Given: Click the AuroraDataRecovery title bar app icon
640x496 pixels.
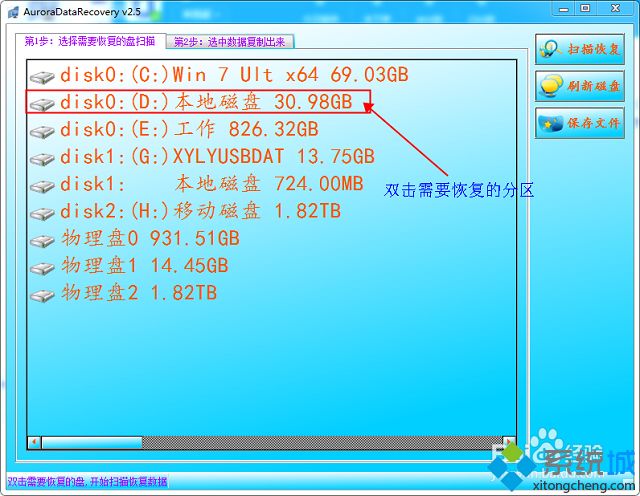Looking at the screenshot, I should (13, 12).
